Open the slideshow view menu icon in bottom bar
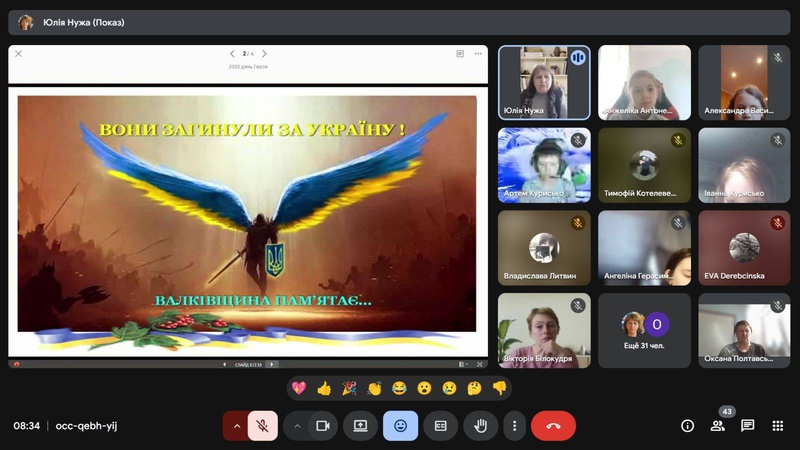 463,364
